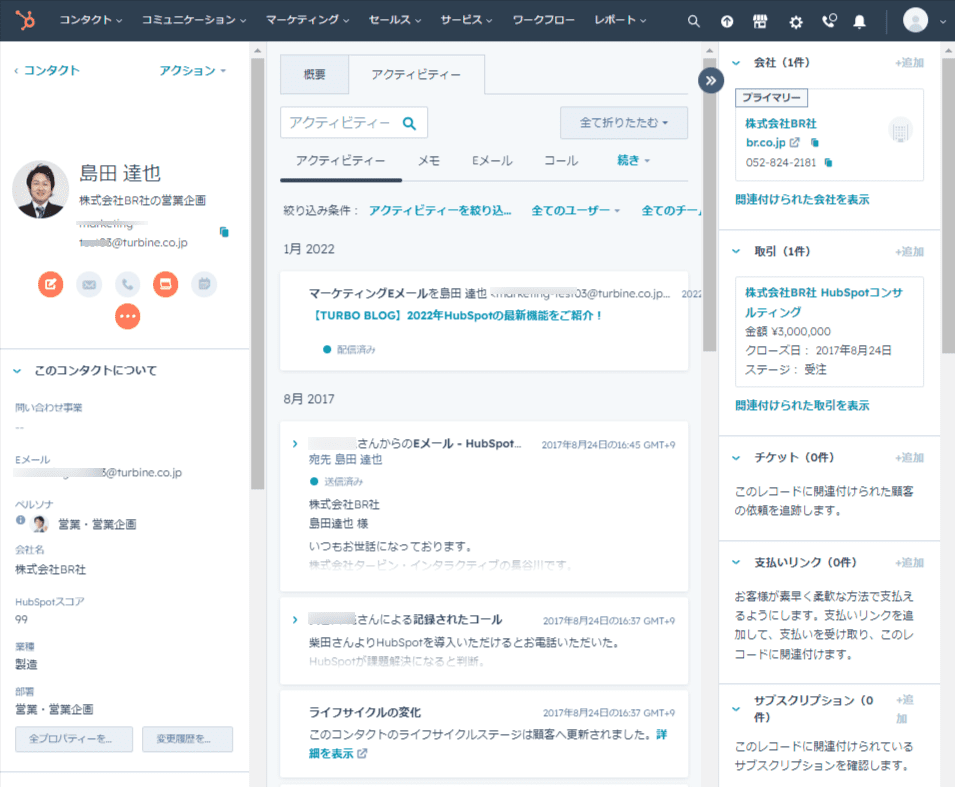This screenshot has height=787, width=955.
Task: Click the persona info icon
Action: (21, 520)
